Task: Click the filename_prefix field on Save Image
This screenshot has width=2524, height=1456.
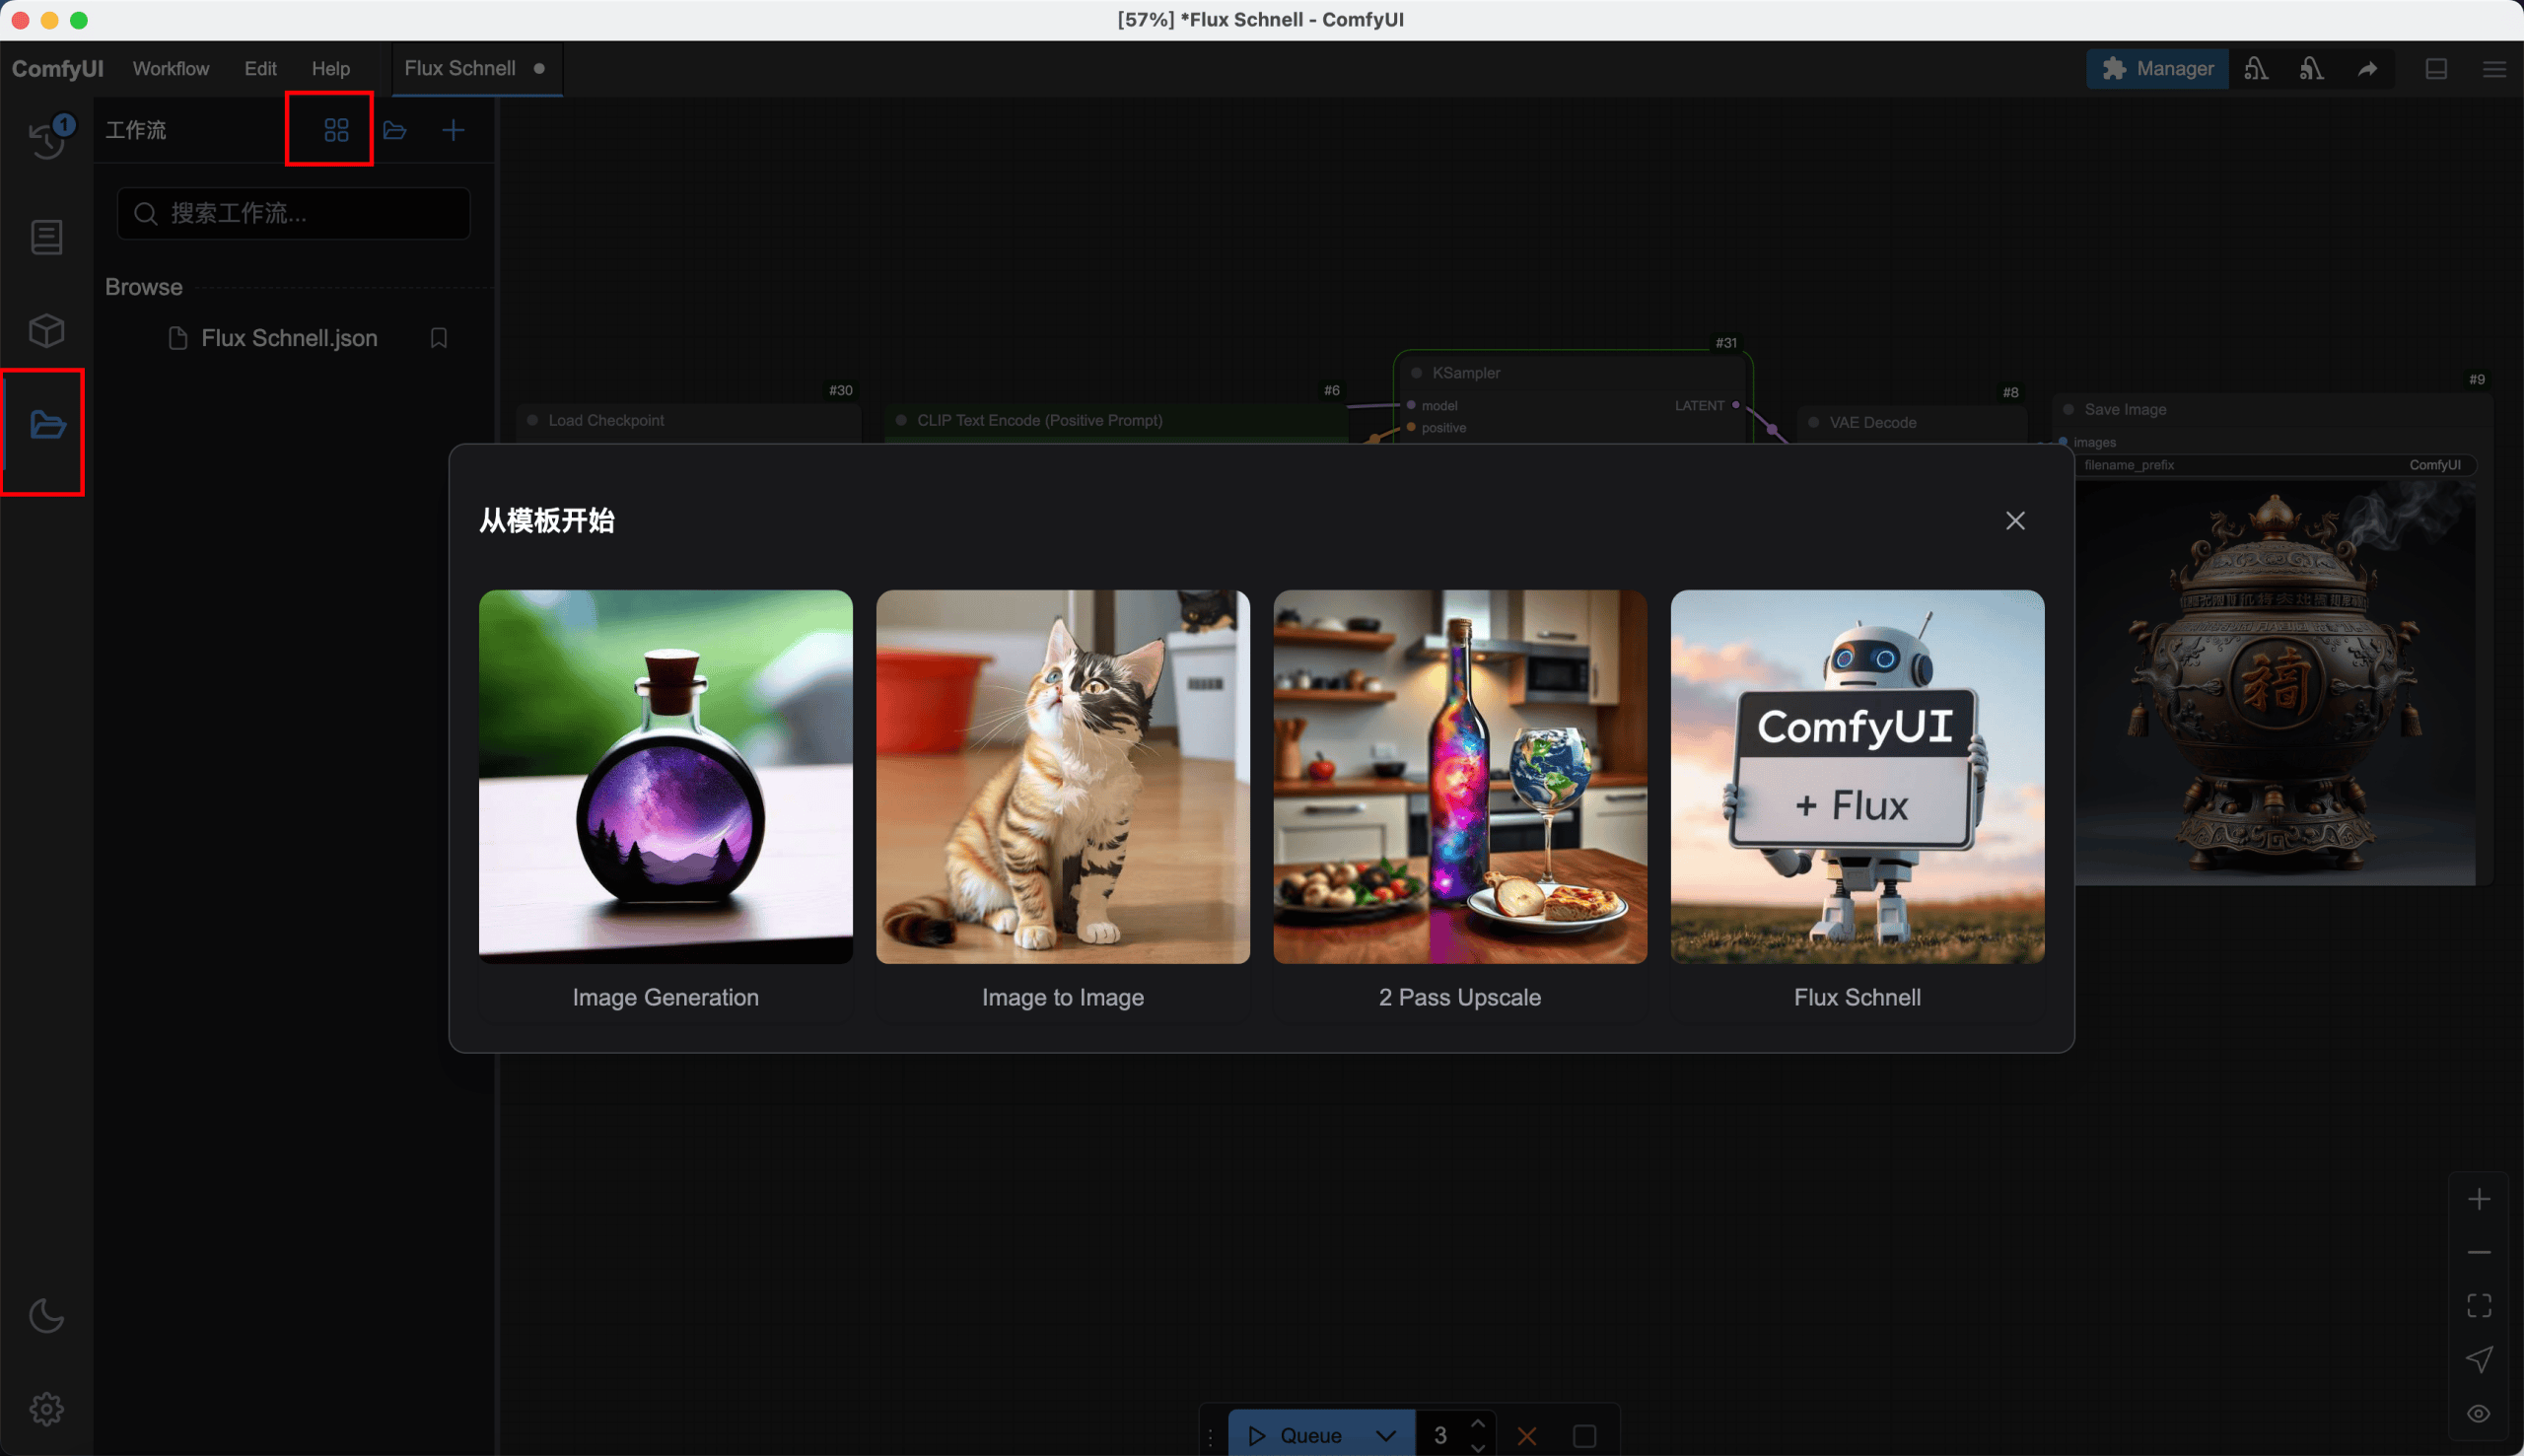Action: (2275, 465)
